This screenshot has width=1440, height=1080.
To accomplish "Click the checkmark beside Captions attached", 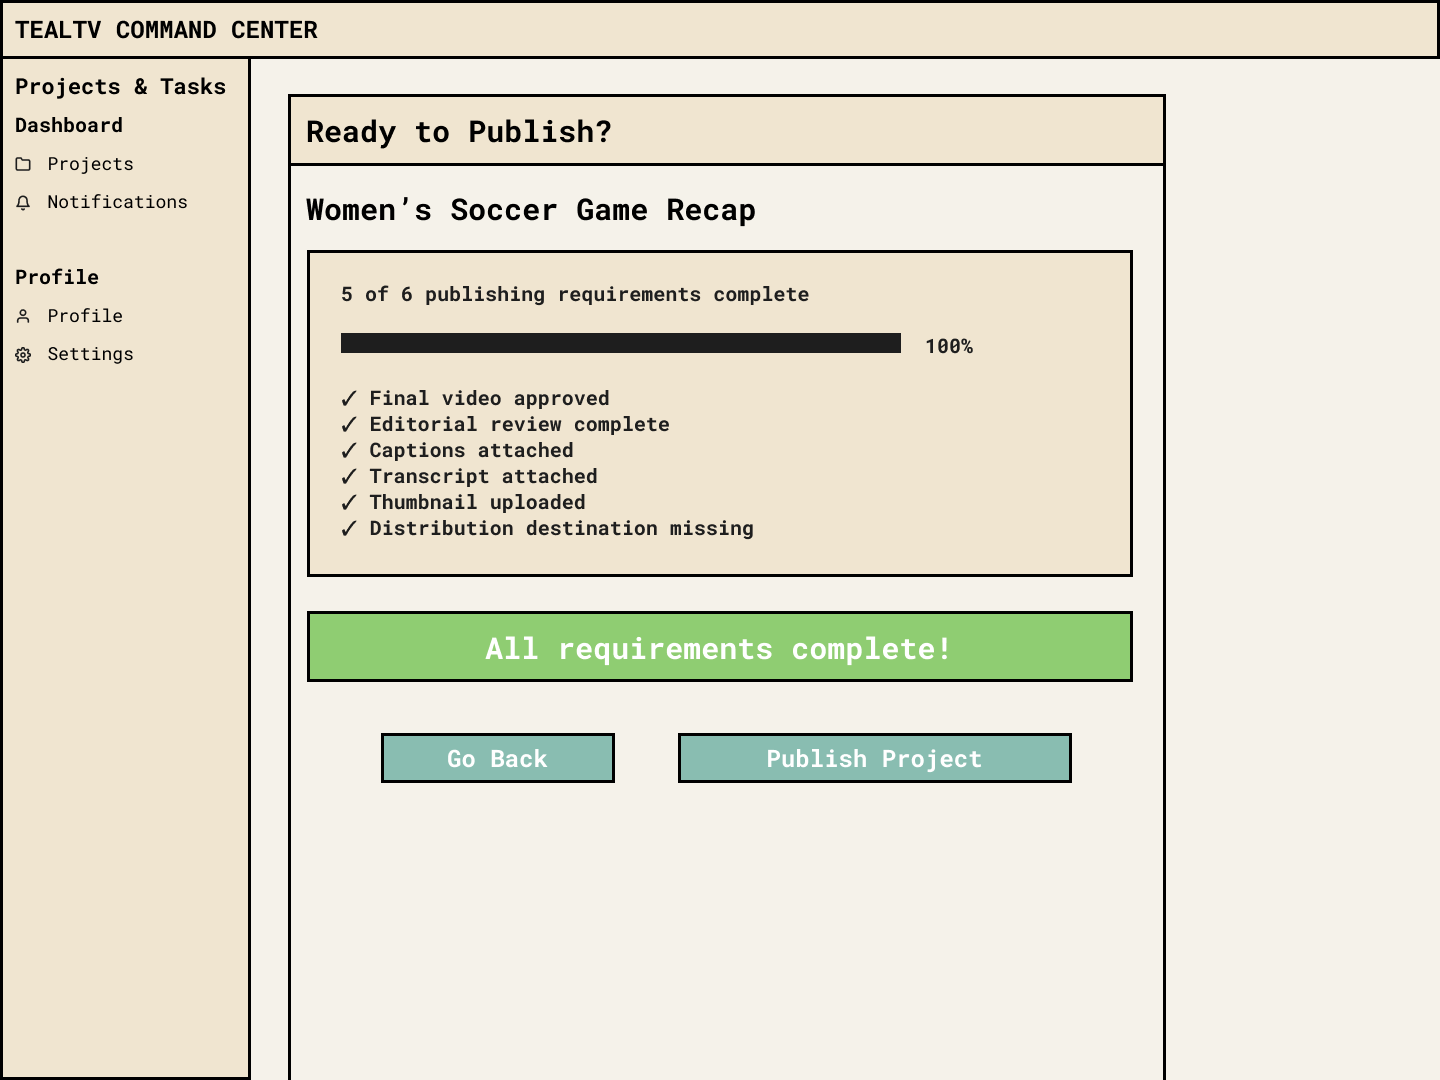I will [x=349, y=450].
